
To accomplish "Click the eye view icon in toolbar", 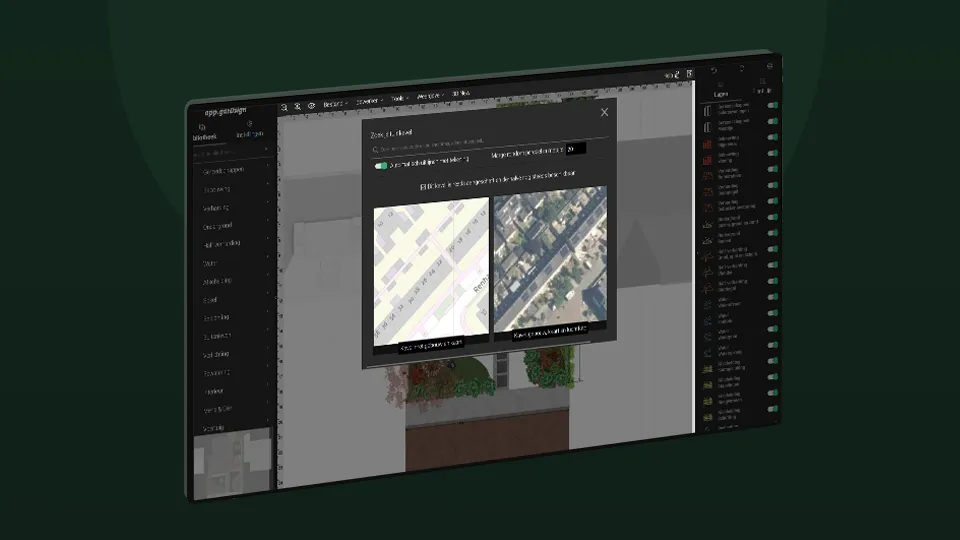I will (x=311, y=105).
